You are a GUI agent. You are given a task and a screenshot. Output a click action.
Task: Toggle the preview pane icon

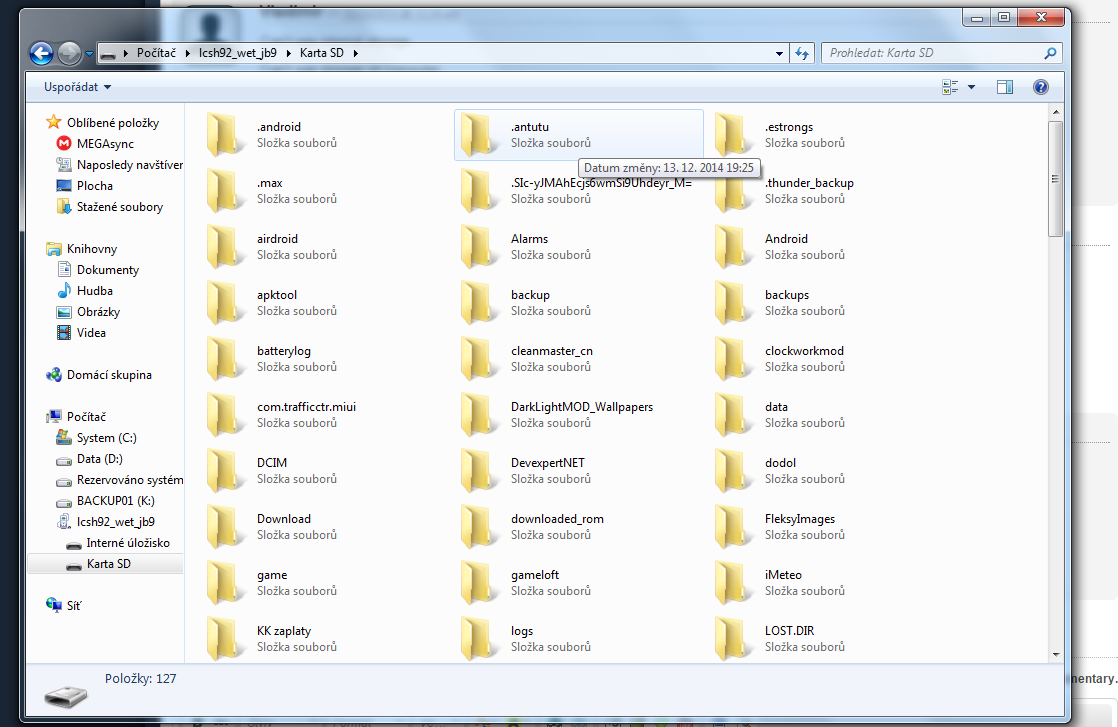tap(1005, 87)
